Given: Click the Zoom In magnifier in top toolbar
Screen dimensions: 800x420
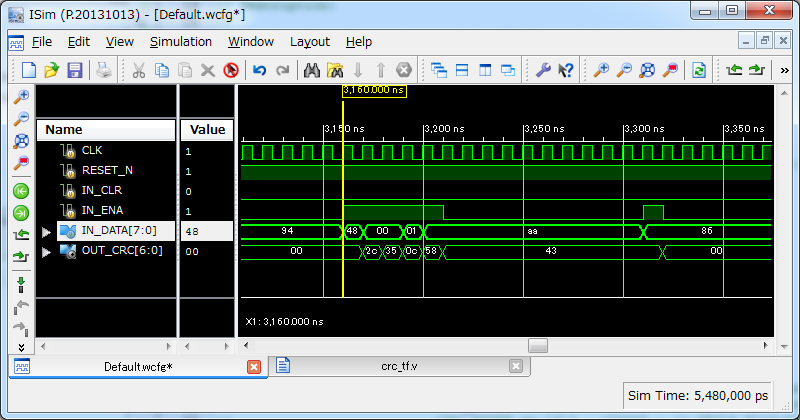Looking at the screenshot, I should click(602, 70).
